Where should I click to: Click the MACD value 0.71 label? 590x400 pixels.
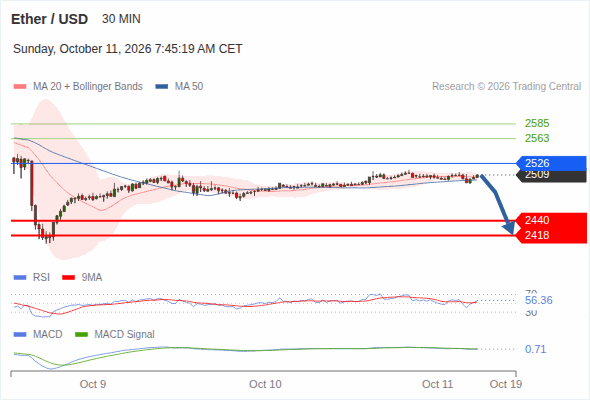click(x=535, y=349)
